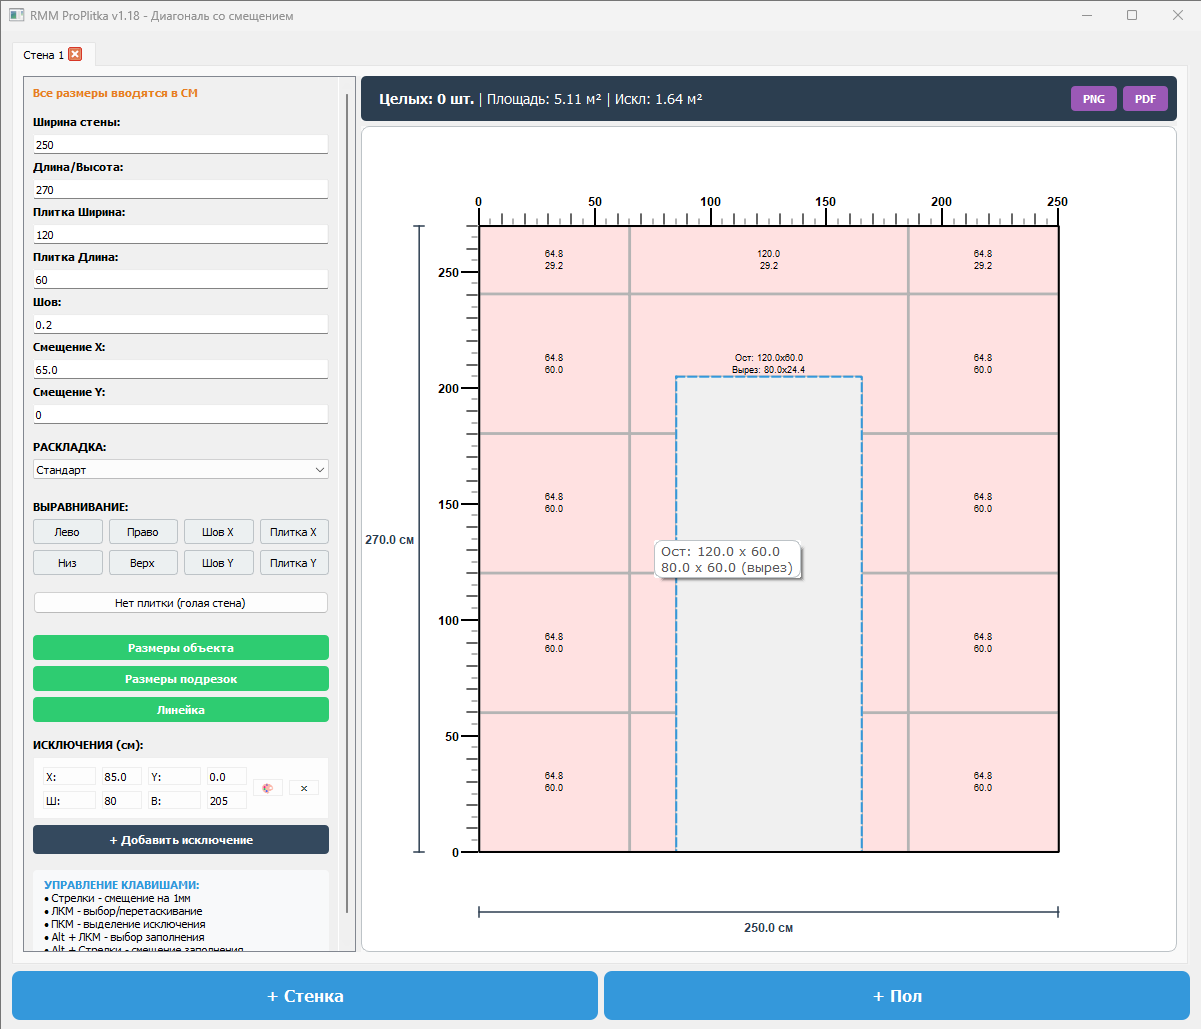Image resolution: width=1201 pixels, height=1029 pixels.
Task: Add a new wall with + Стенка
Action: click(x=305, y=996)
